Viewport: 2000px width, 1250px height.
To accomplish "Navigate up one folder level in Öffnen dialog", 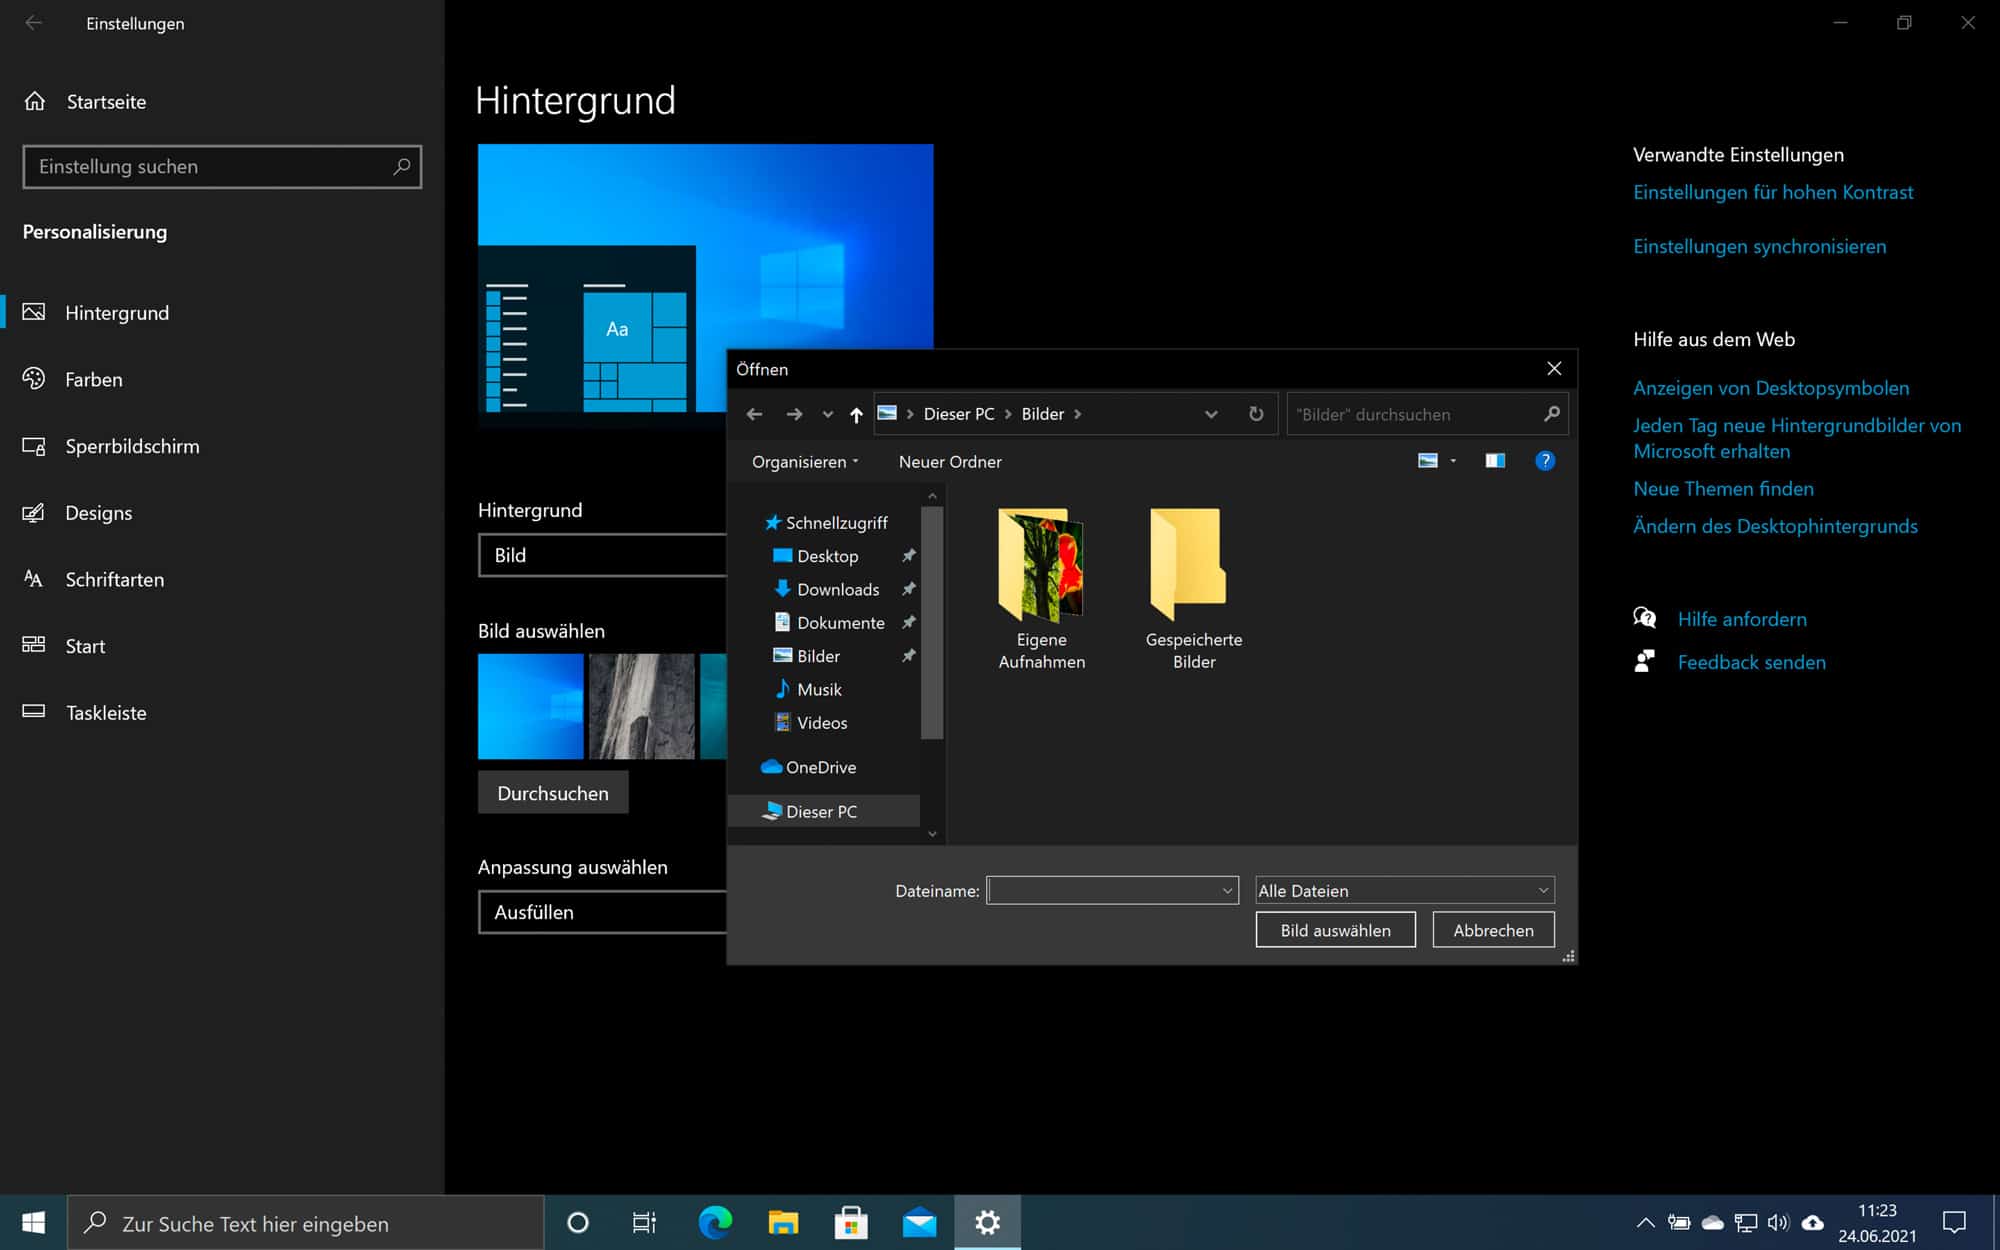I will 856,414.
